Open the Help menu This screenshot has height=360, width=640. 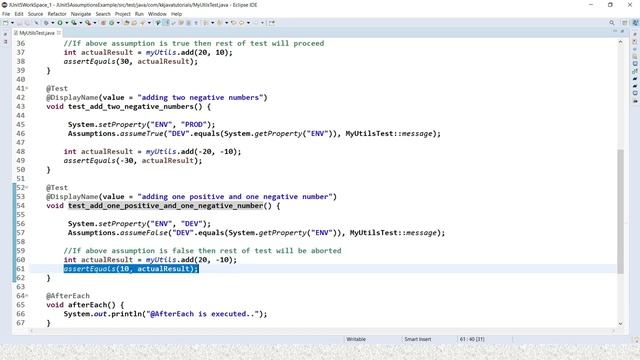176,14
